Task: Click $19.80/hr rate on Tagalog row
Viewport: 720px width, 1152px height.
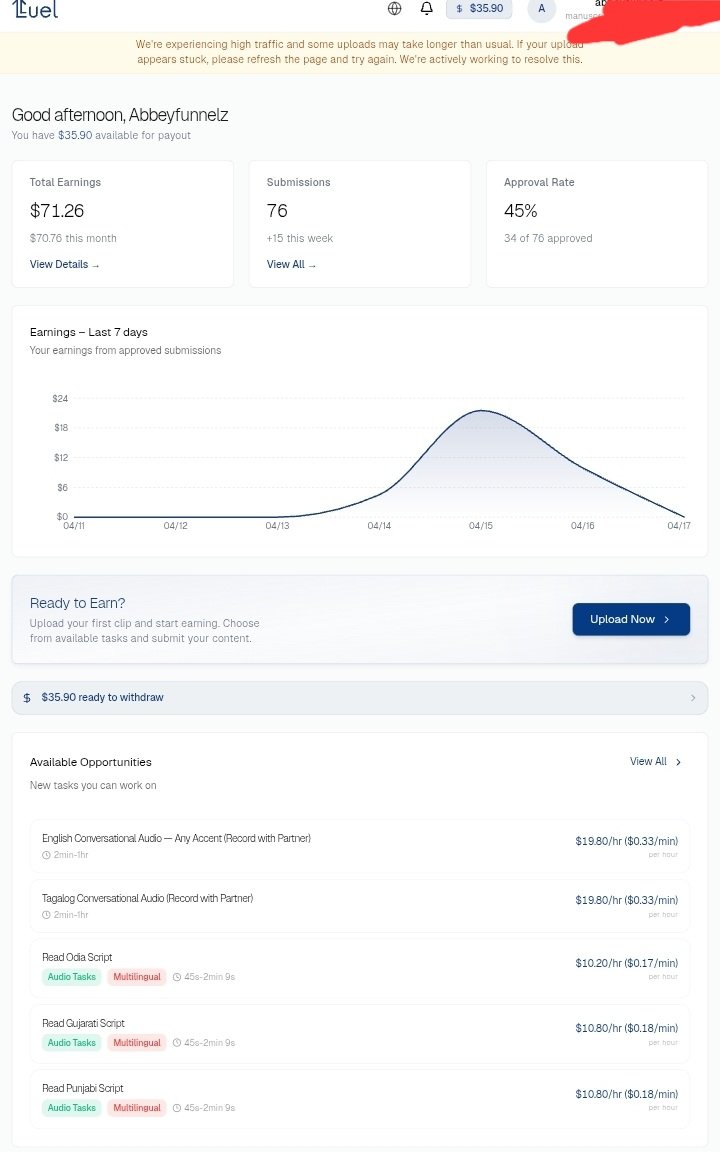Action: (x=627, y=900)
